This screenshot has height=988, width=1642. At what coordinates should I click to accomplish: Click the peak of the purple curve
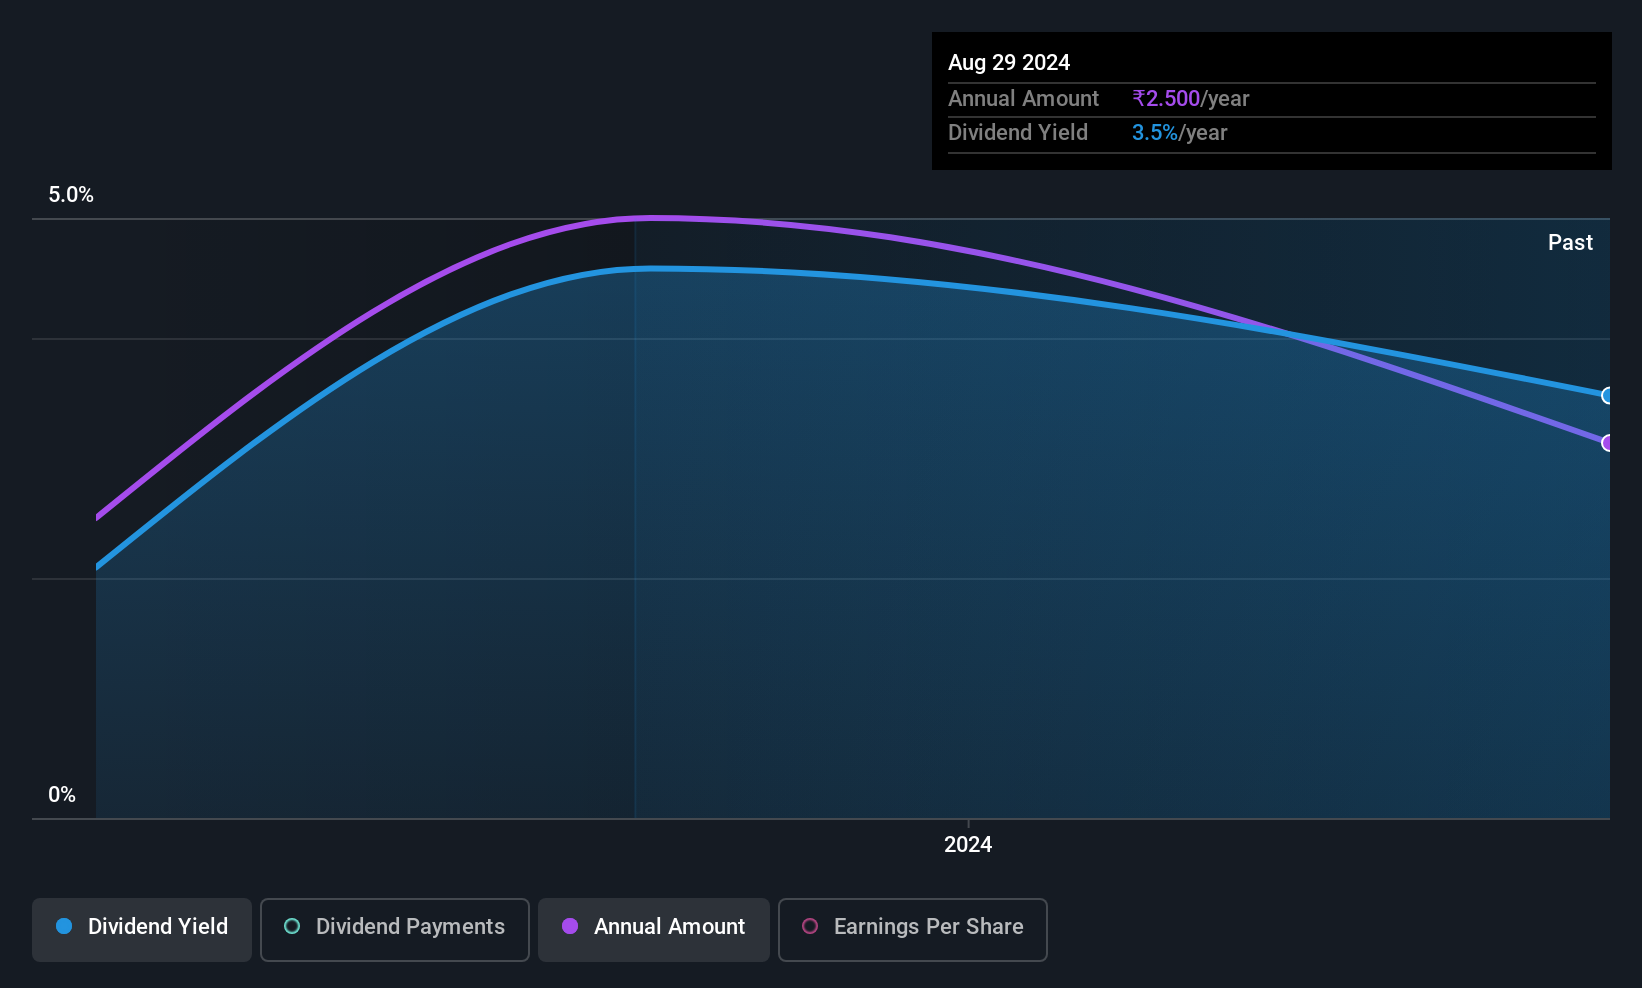click(x=655, y=217)
